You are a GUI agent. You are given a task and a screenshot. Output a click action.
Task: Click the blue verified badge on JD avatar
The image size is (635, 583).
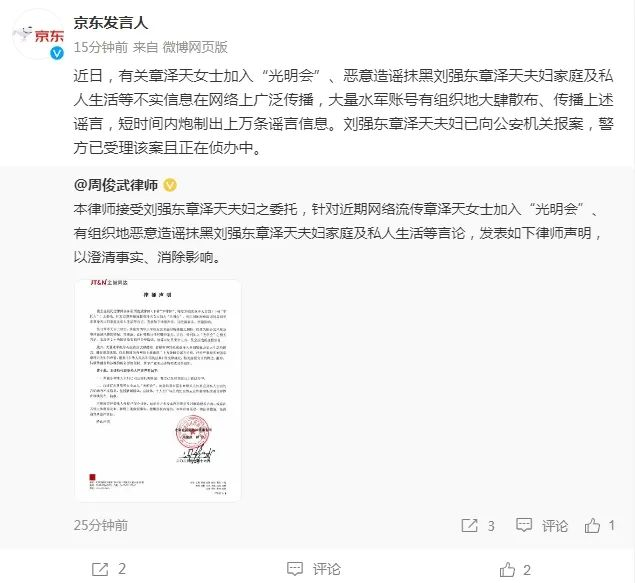[x=57, y=53]
